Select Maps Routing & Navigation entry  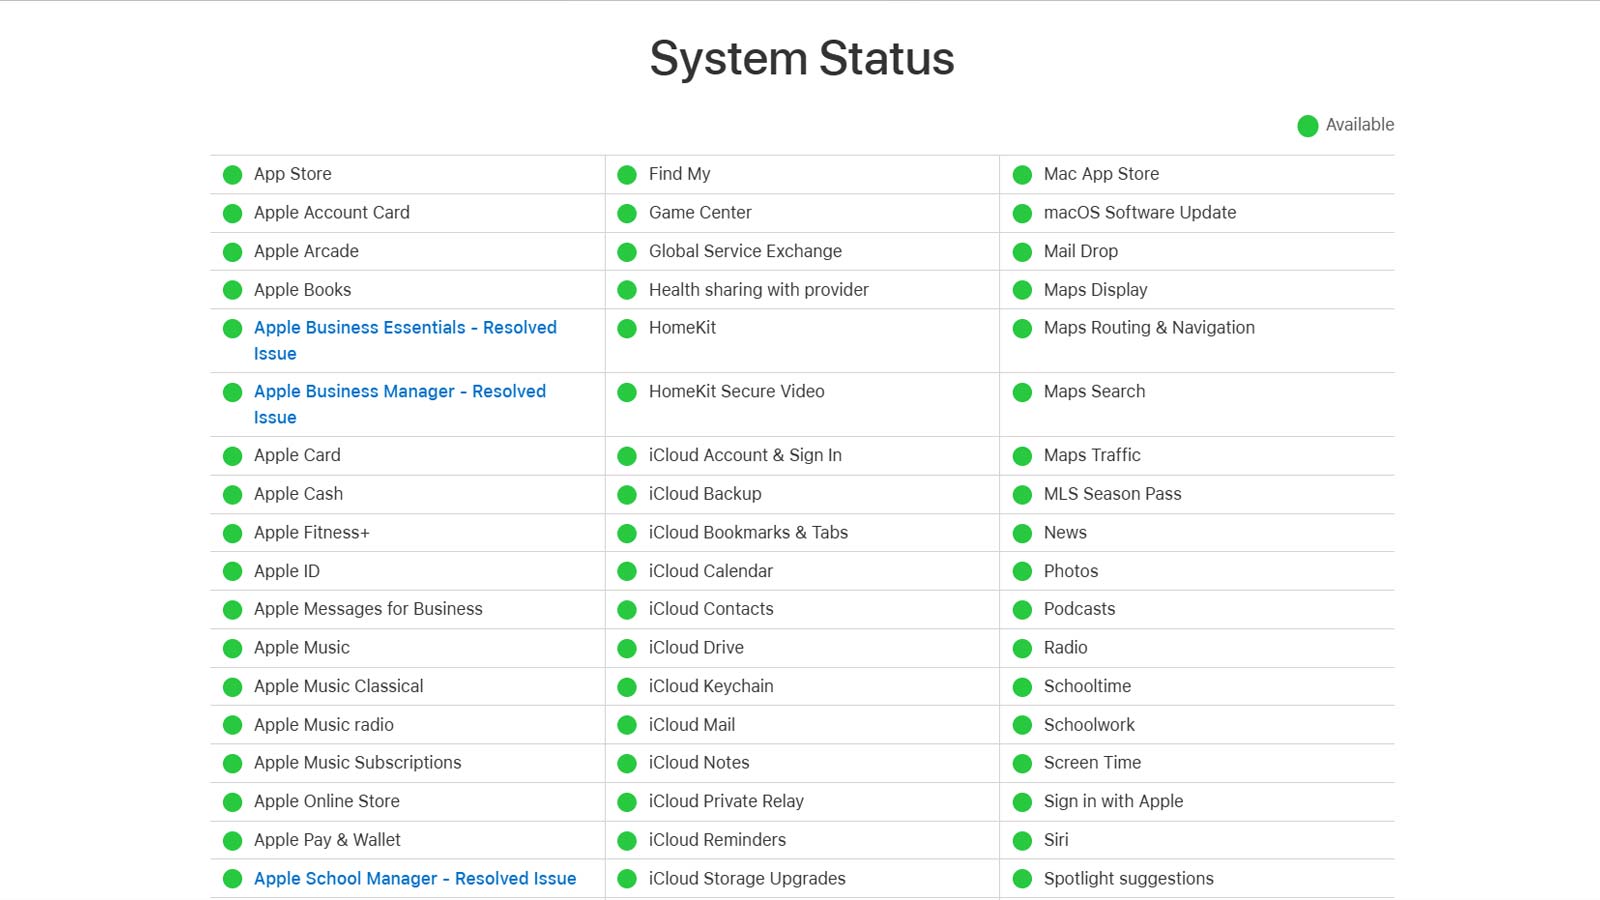click(1149, 328)
